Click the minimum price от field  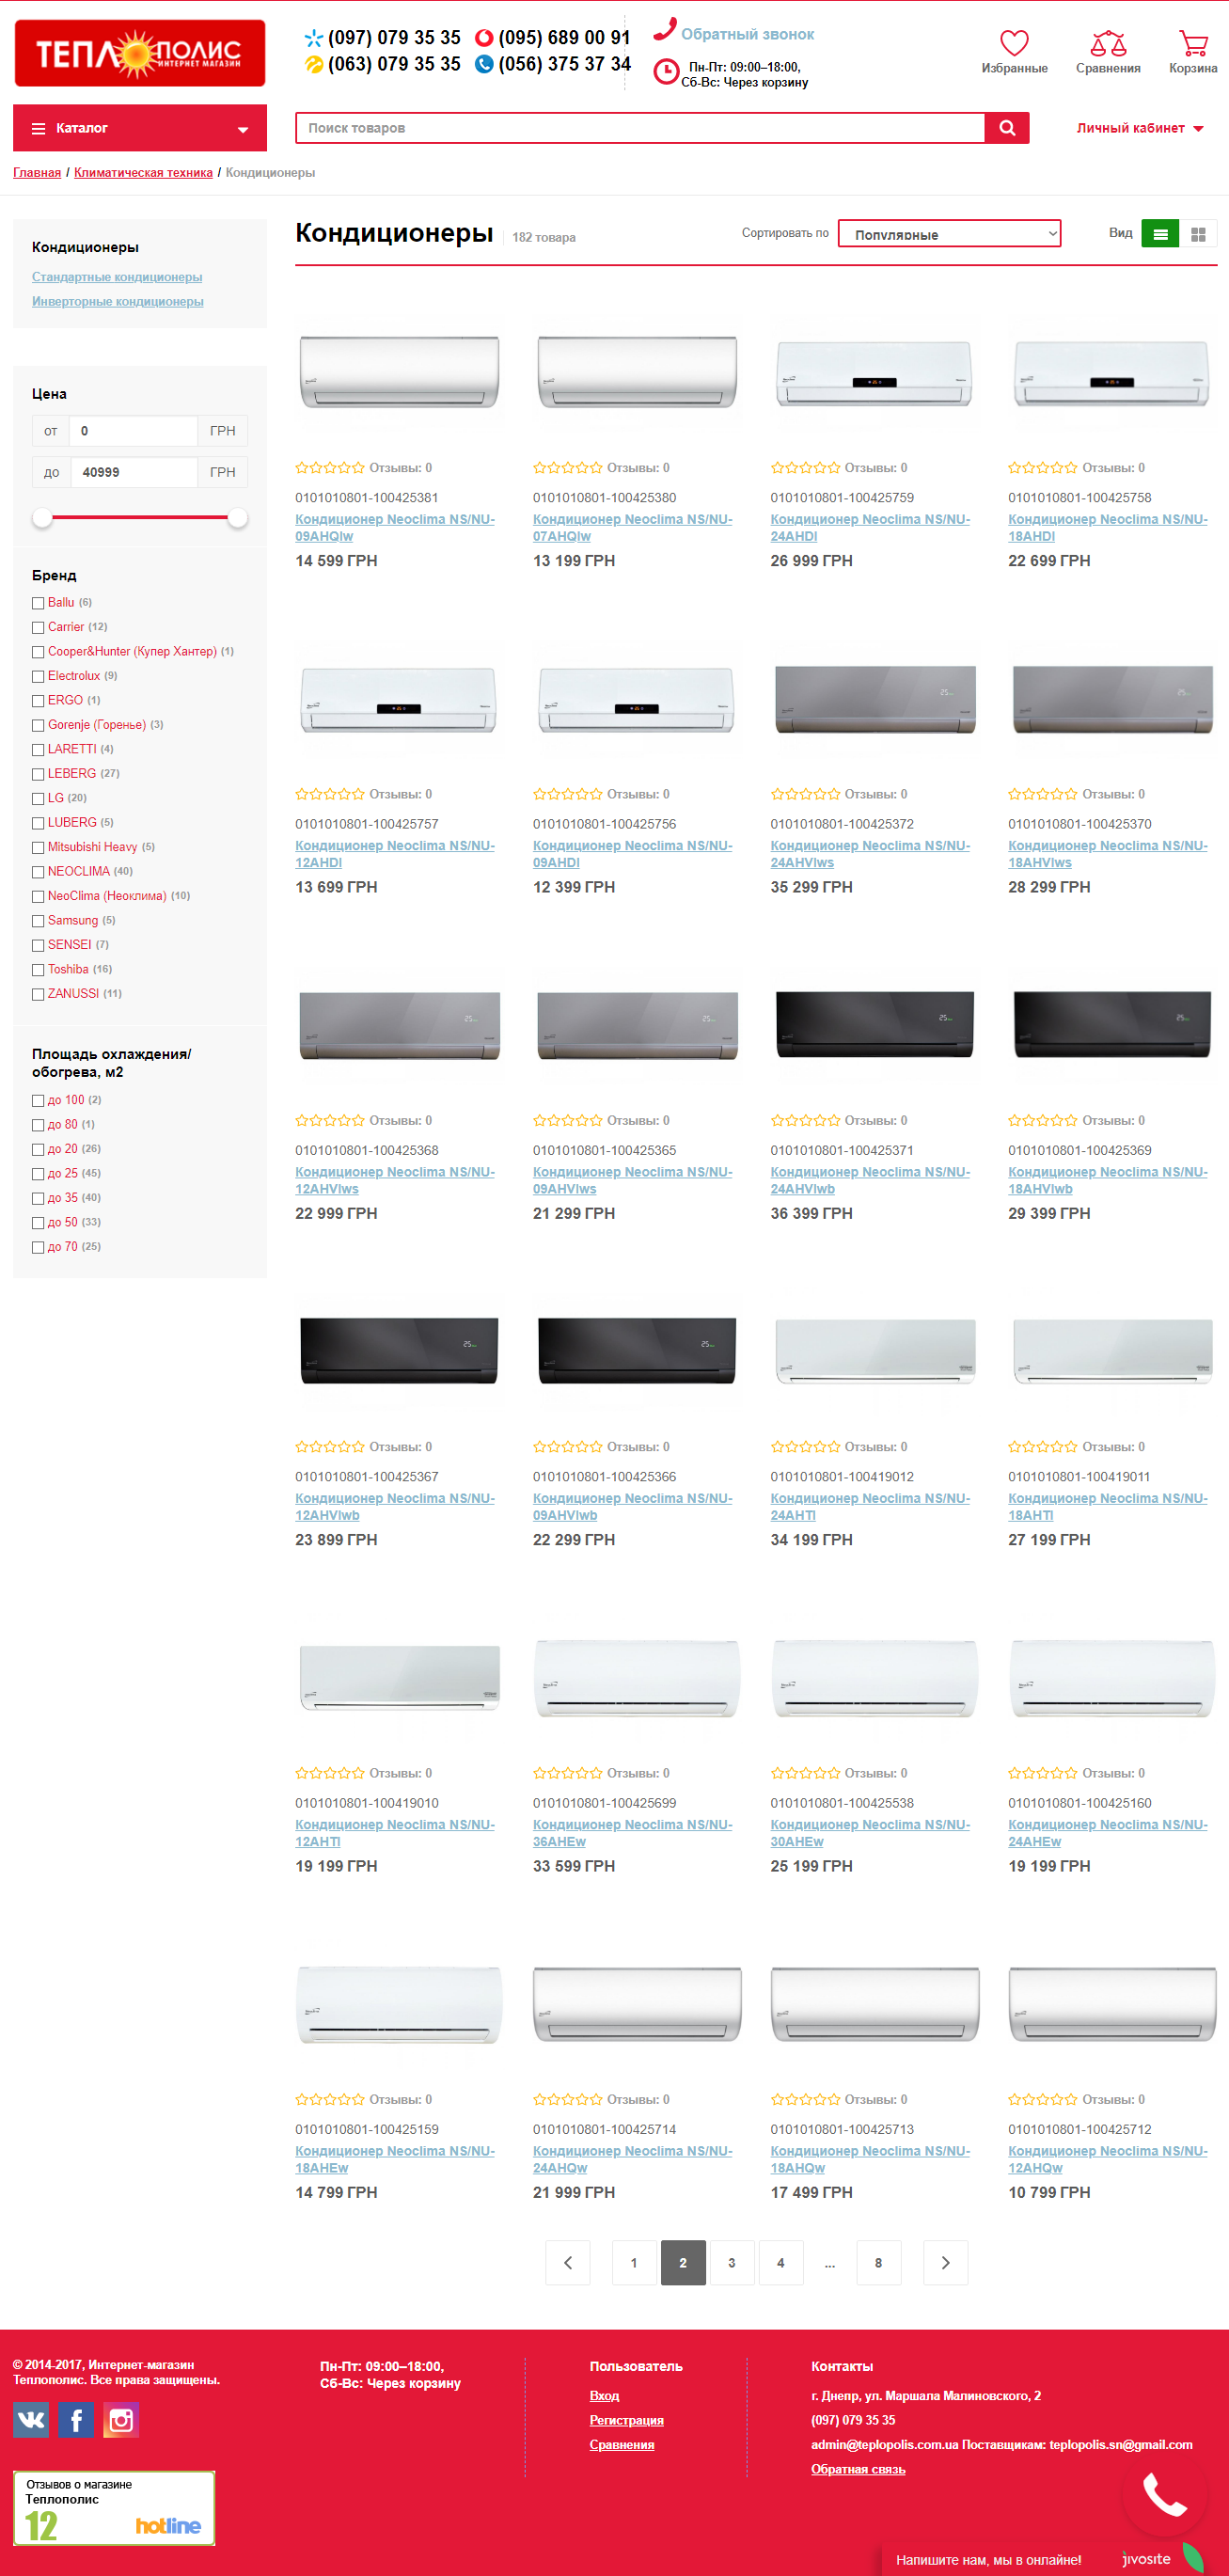click(x=134, y=431)
